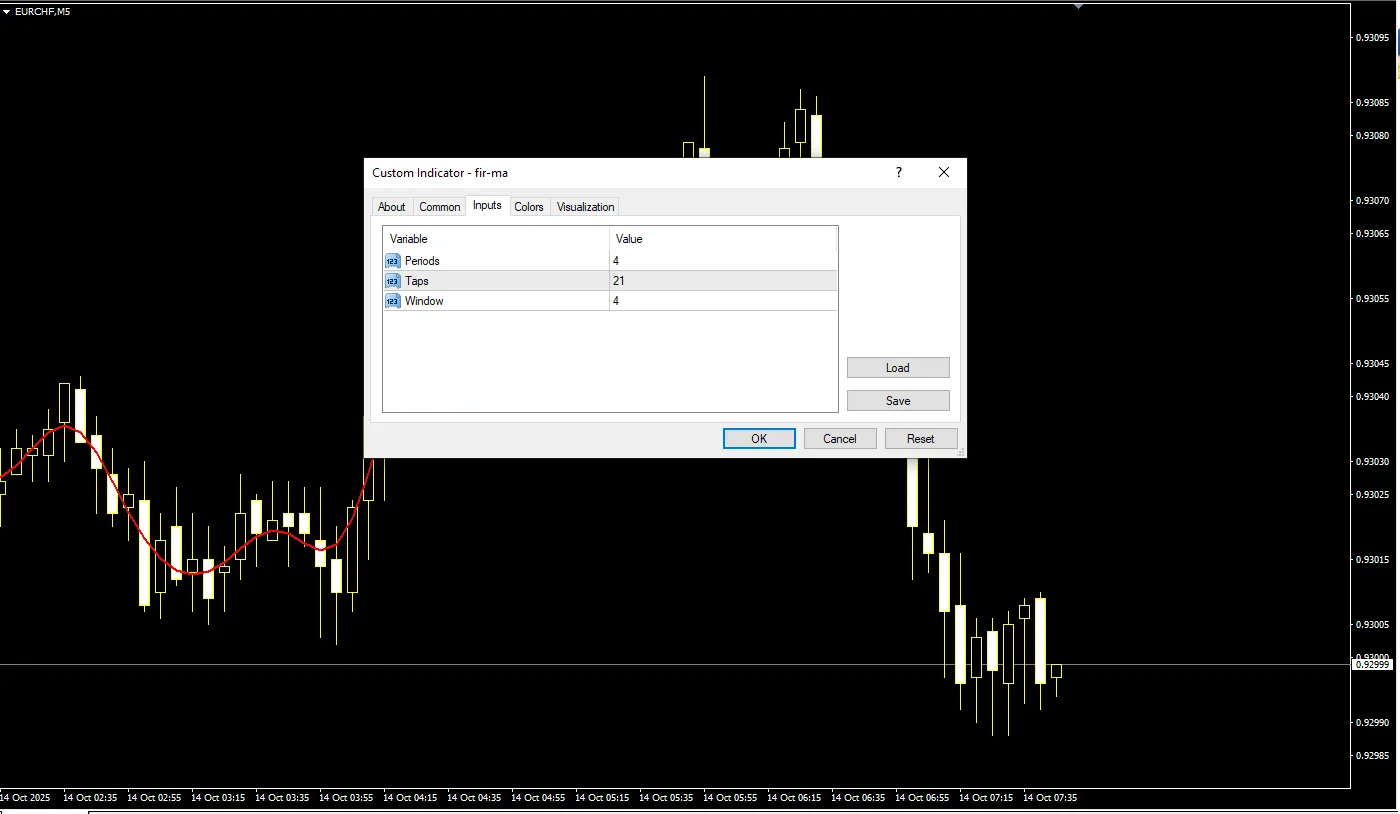Image resolution: width=1400 pixels, height=814 pixels.
Task: Click the chart shift triangle marker
Action: pyautogui.click(x=1078, y=6)
